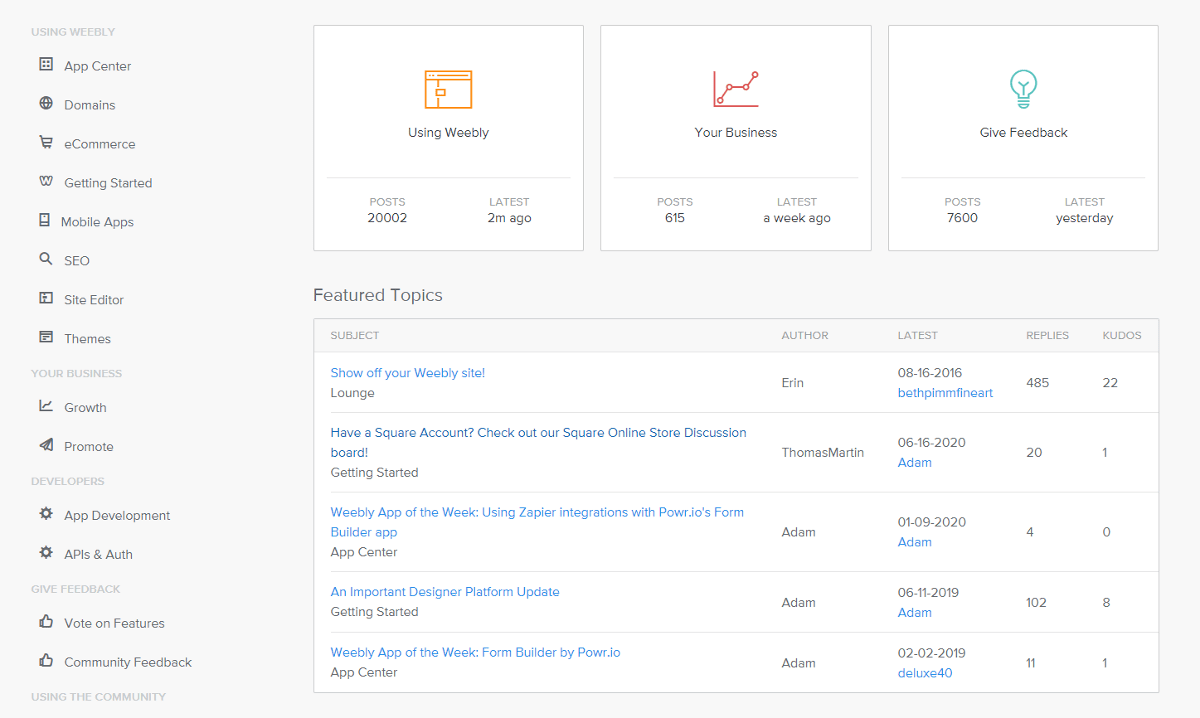Click the Promote megaphone icon
Viewport: 1200px width, 718px height.
(46, 445)
